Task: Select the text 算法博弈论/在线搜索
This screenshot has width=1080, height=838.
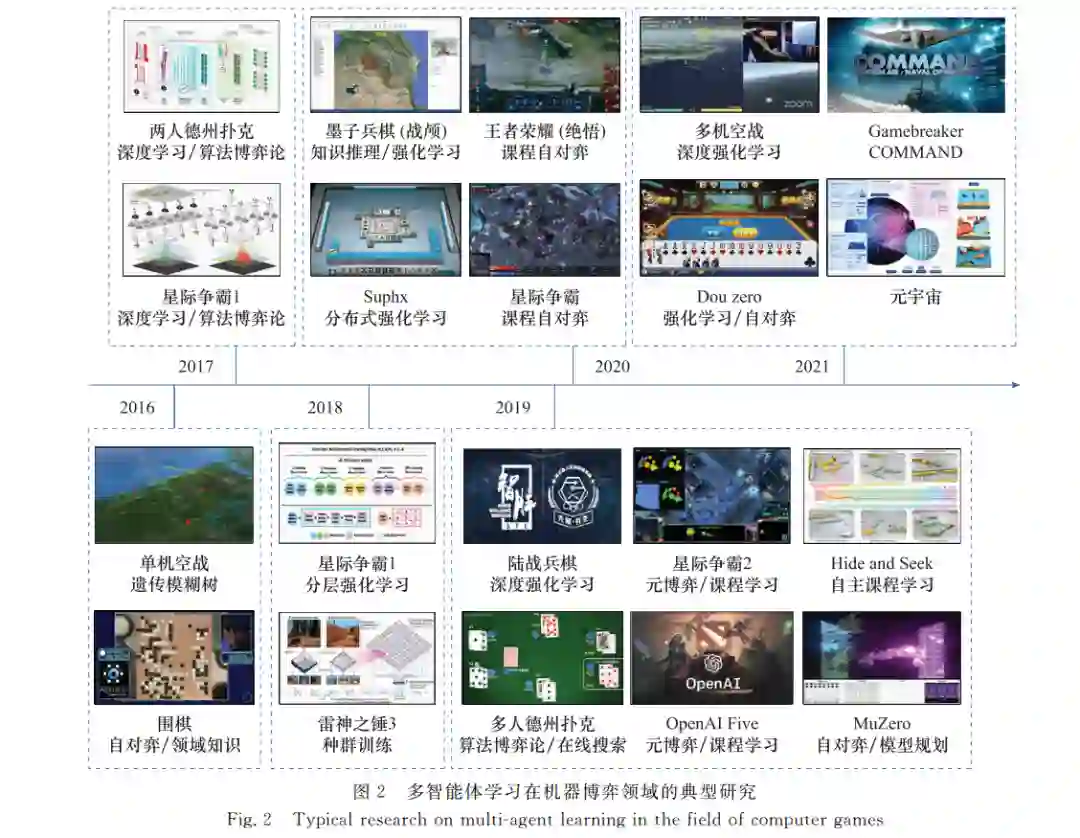Action: pyautogui.click(x=542, y=745)
